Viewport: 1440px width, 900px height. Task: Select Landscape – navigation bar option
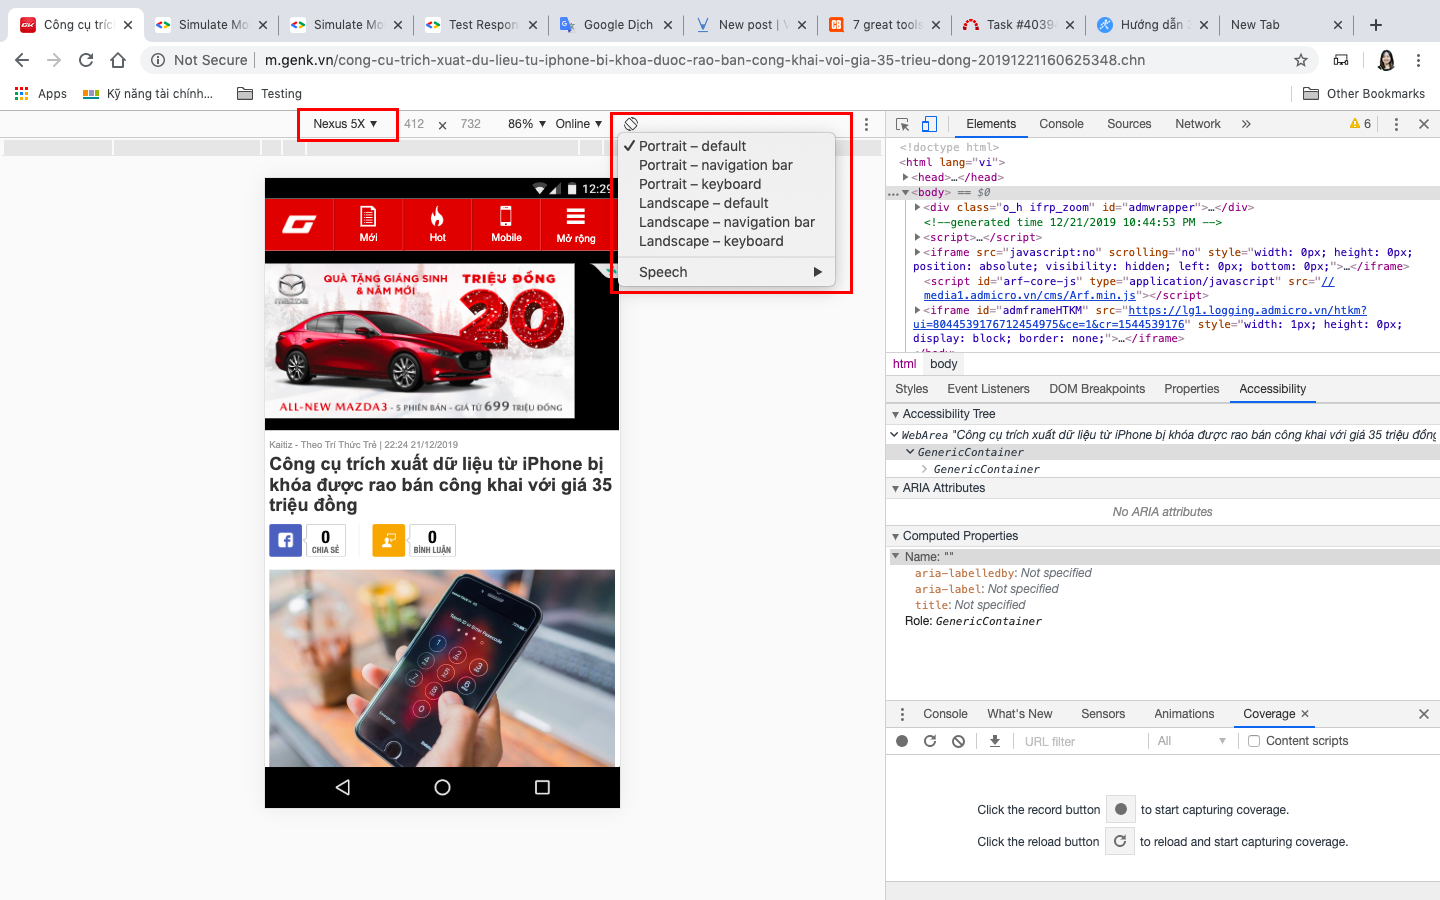[727, 222]
